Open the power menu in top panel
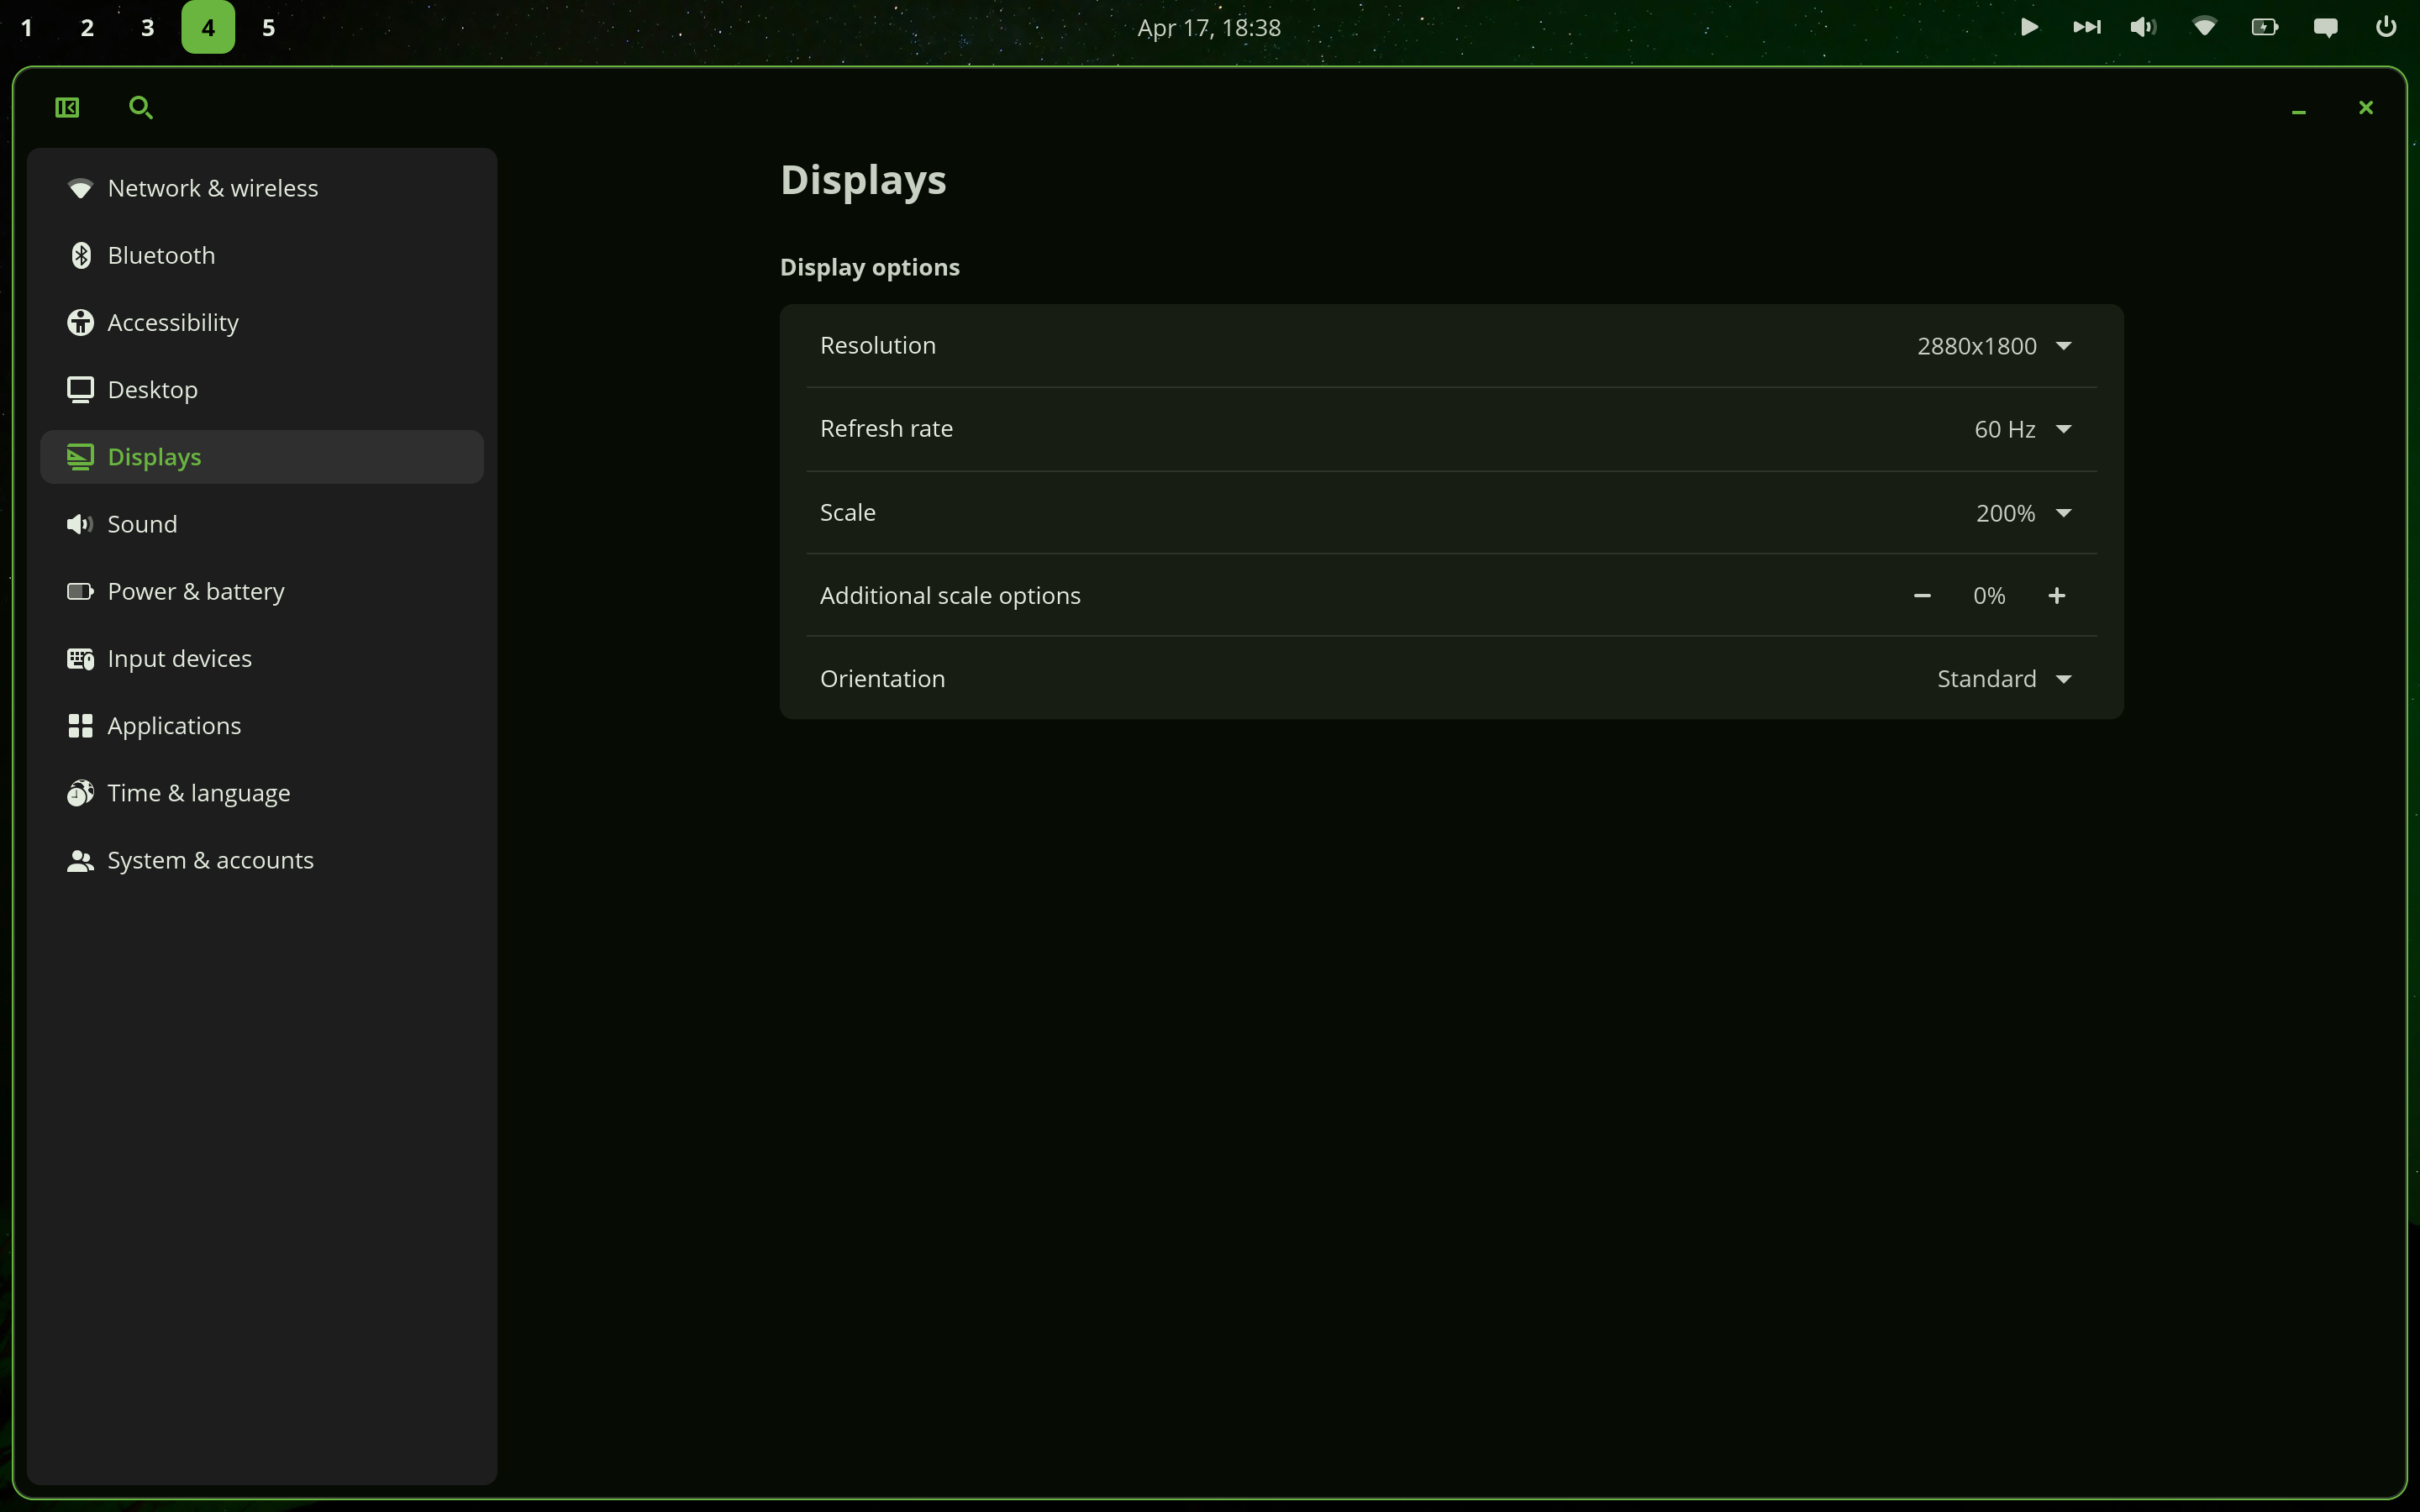 2386,27
